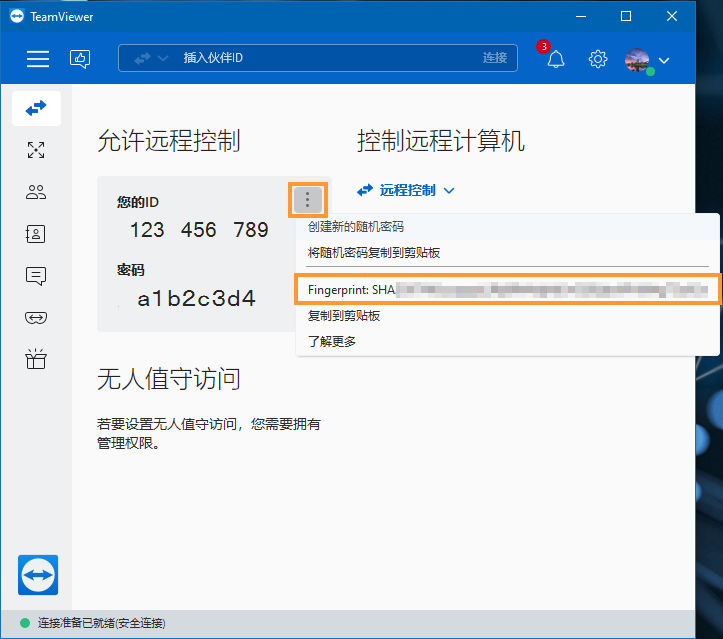723x639 pixels.
Task: Click the feedback thumbs-up icon
Action: tap(80, 59)
